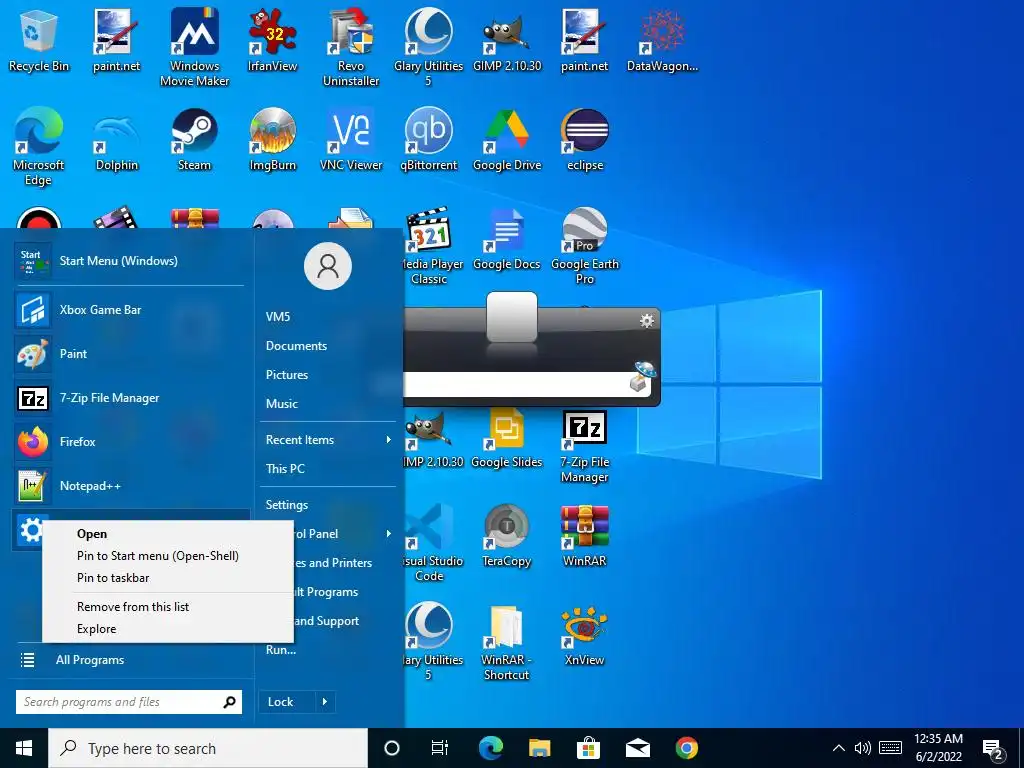
Task: Open Microsoft Edge desktop shortcut
Action: (x=39, y=147)
